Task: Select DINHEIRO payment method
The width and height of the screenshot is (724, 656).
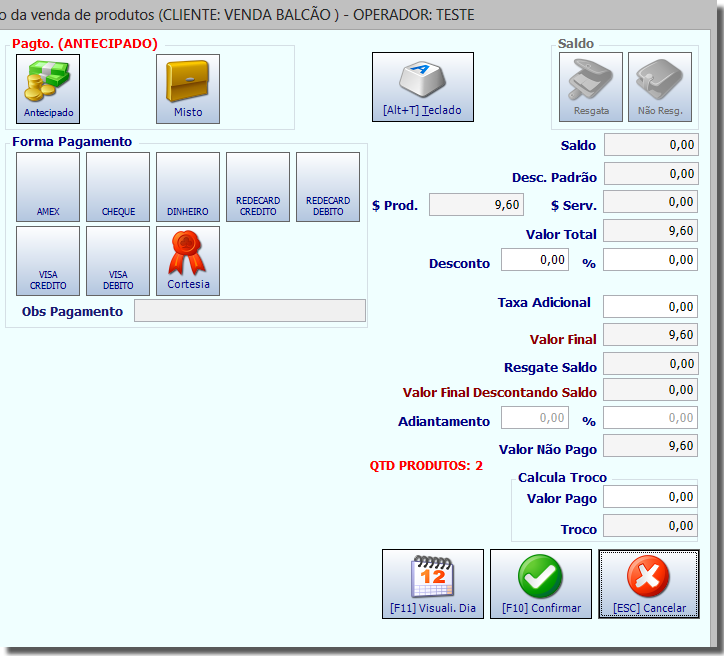Action: (188, 187)
